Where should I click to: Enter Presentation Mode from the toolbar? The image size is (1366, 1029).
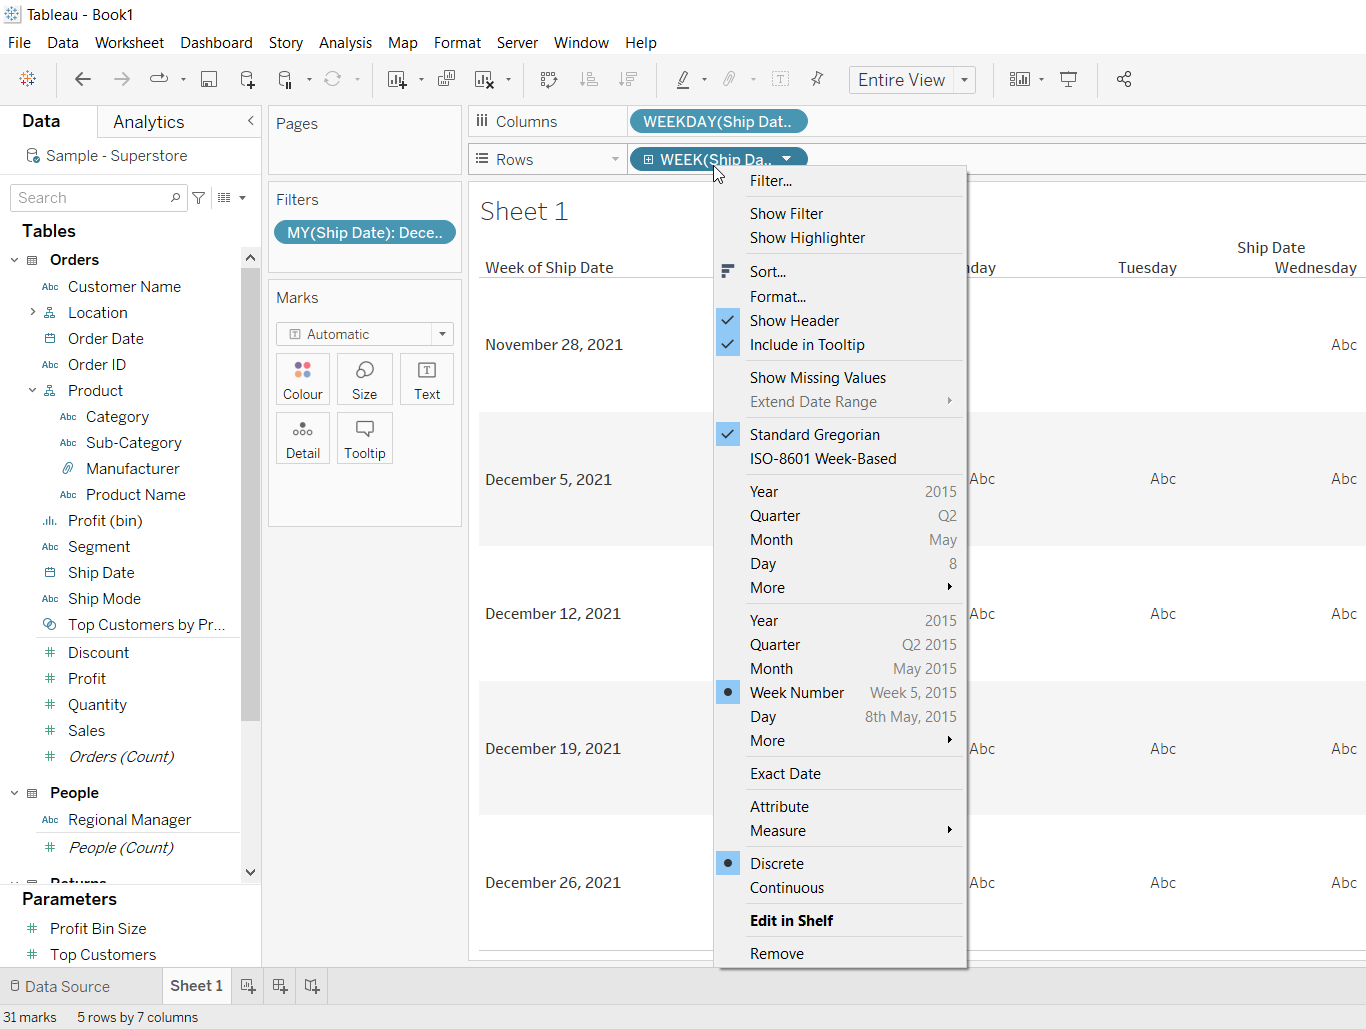[x=1068, y=78]
